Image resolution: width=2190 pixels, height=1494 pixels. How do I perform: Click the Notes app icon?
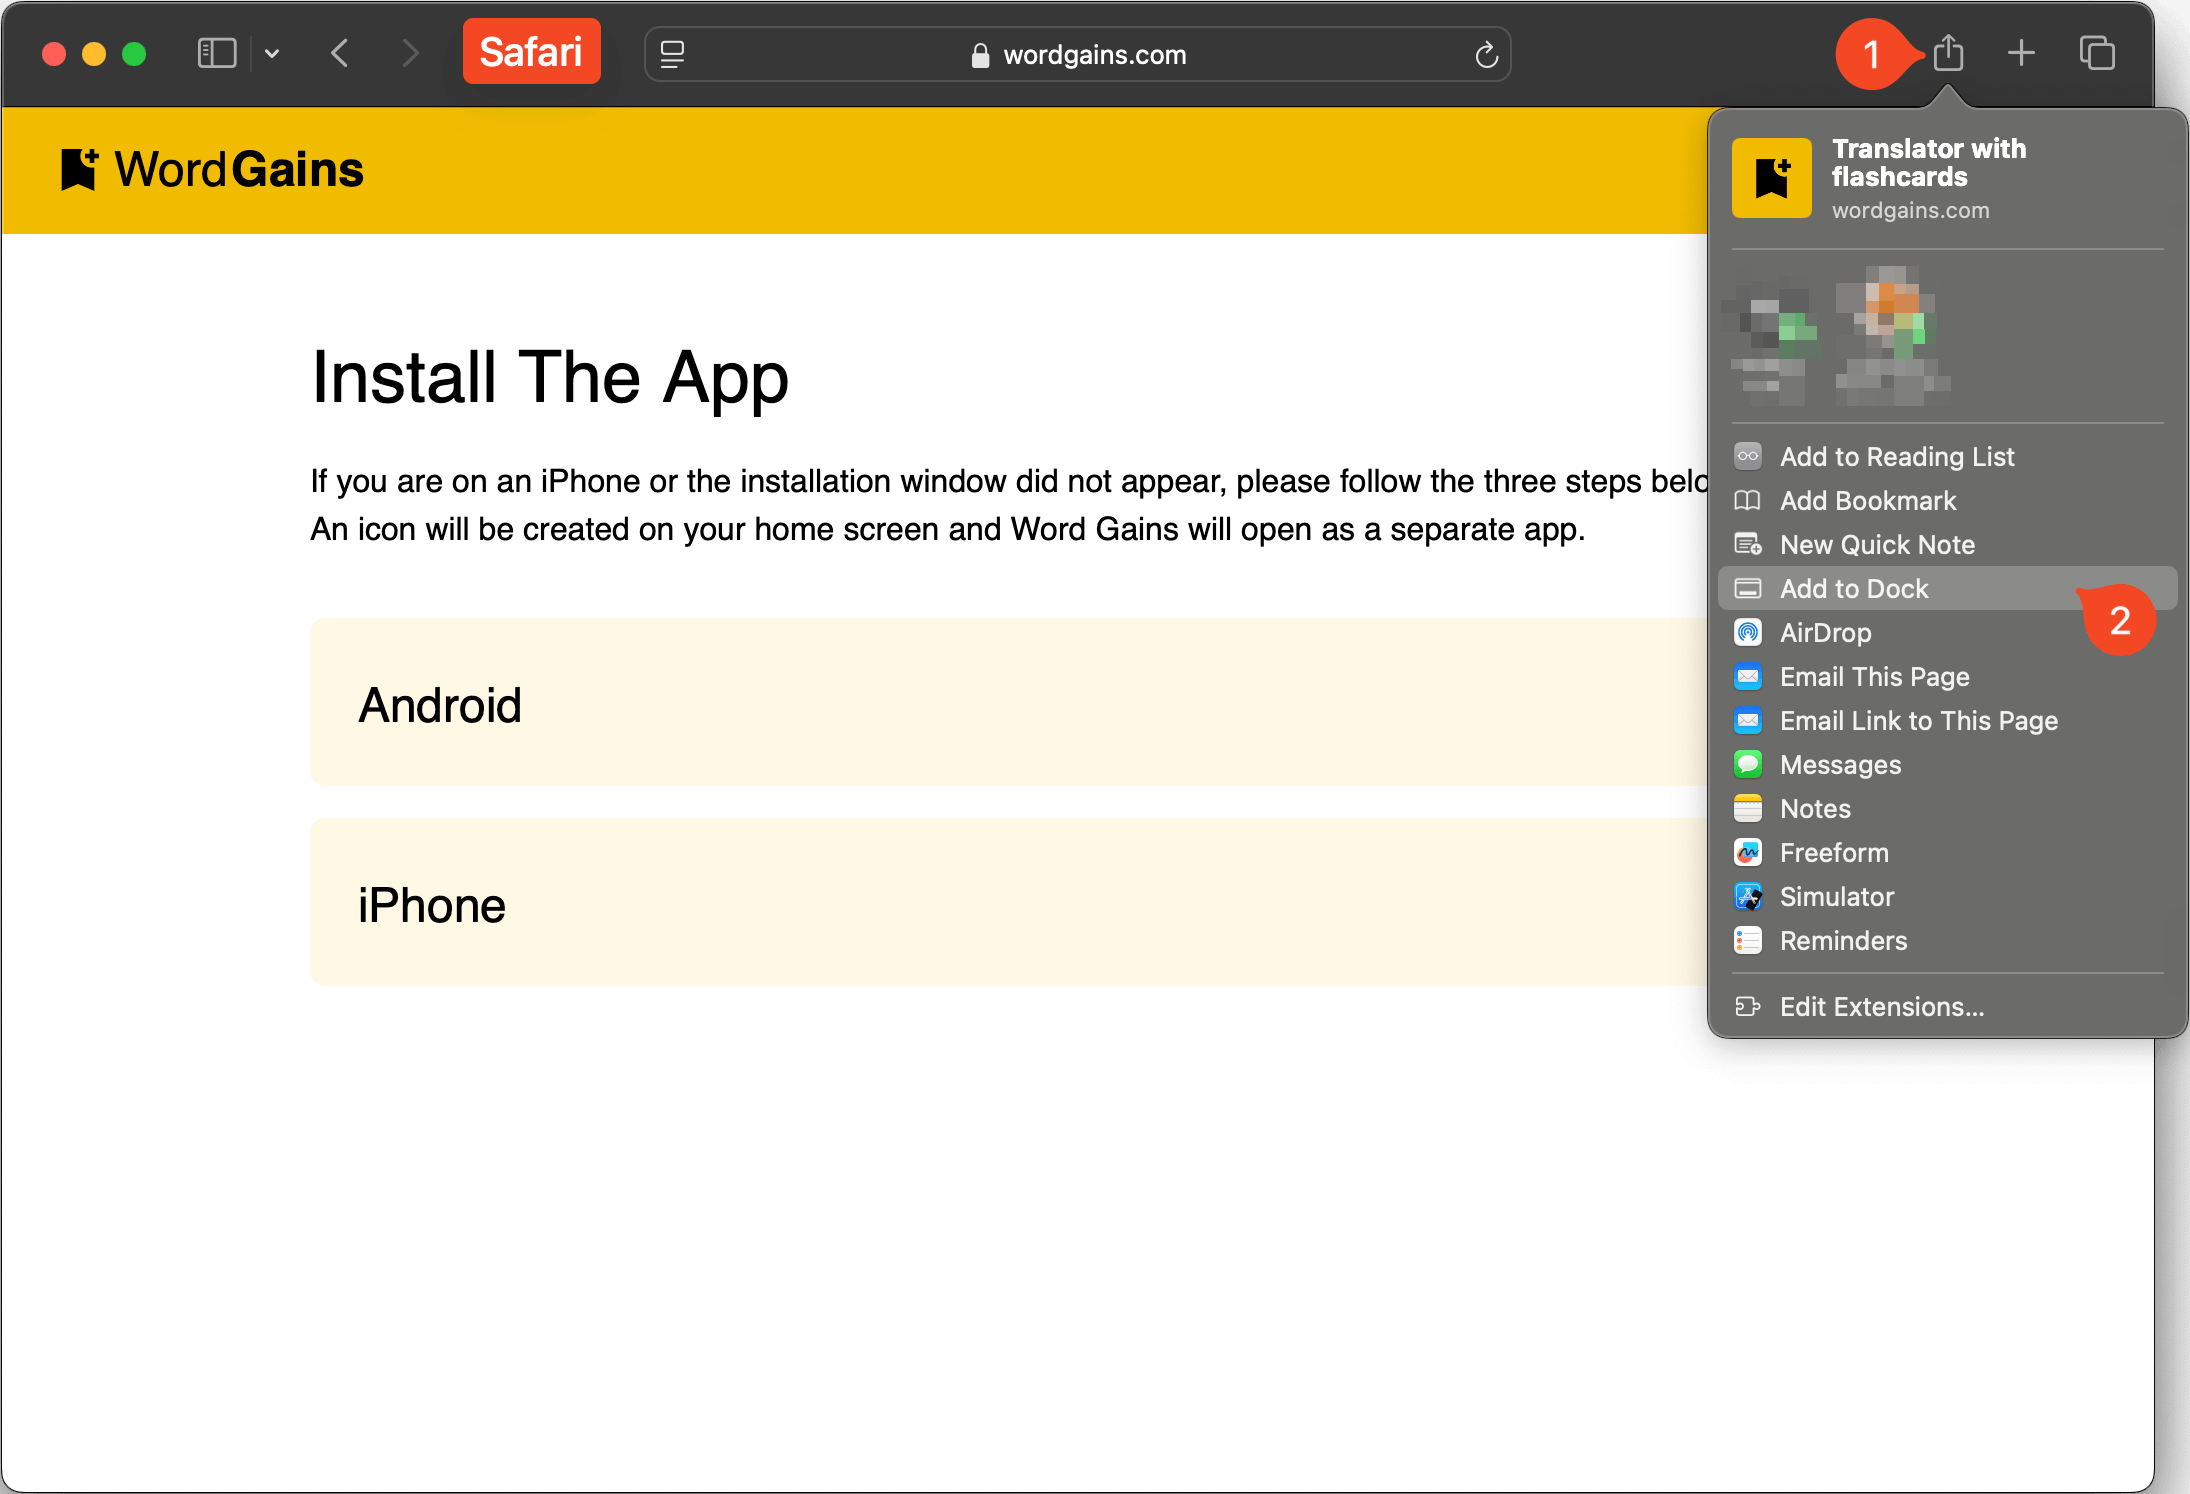(1747, 808)
